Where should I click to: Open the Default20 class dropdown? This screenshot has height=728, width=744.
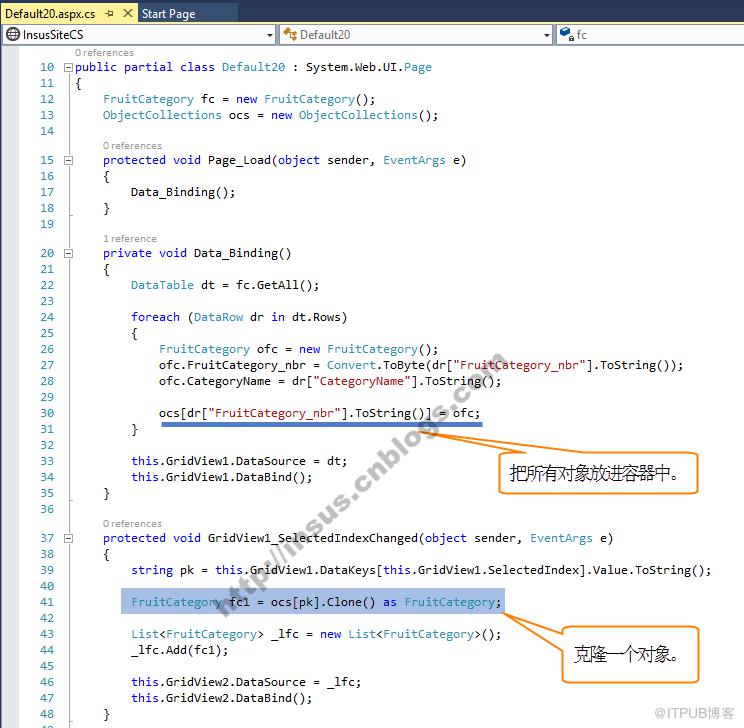[x=547, y=35]
